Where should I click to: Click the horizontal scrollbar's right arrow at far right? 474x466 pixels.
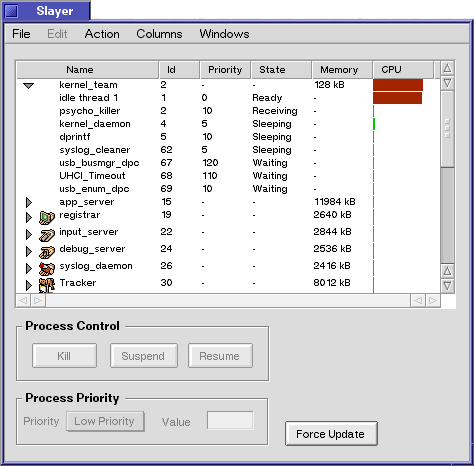(433, 301)
